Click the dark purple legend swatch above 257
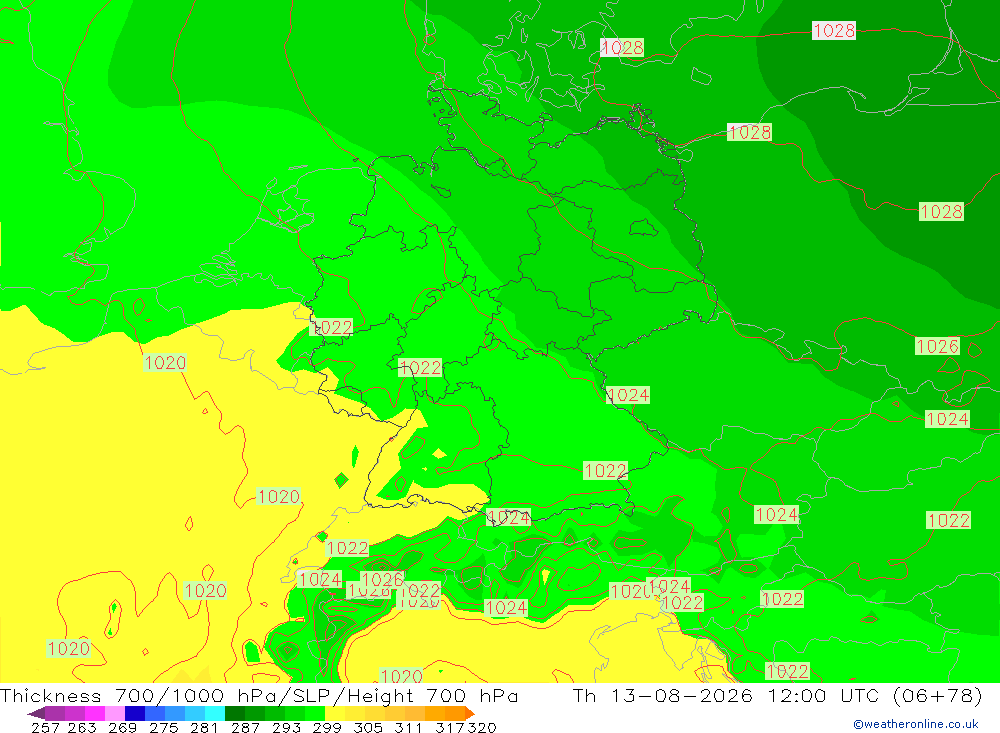 click(x=54, y=713)
